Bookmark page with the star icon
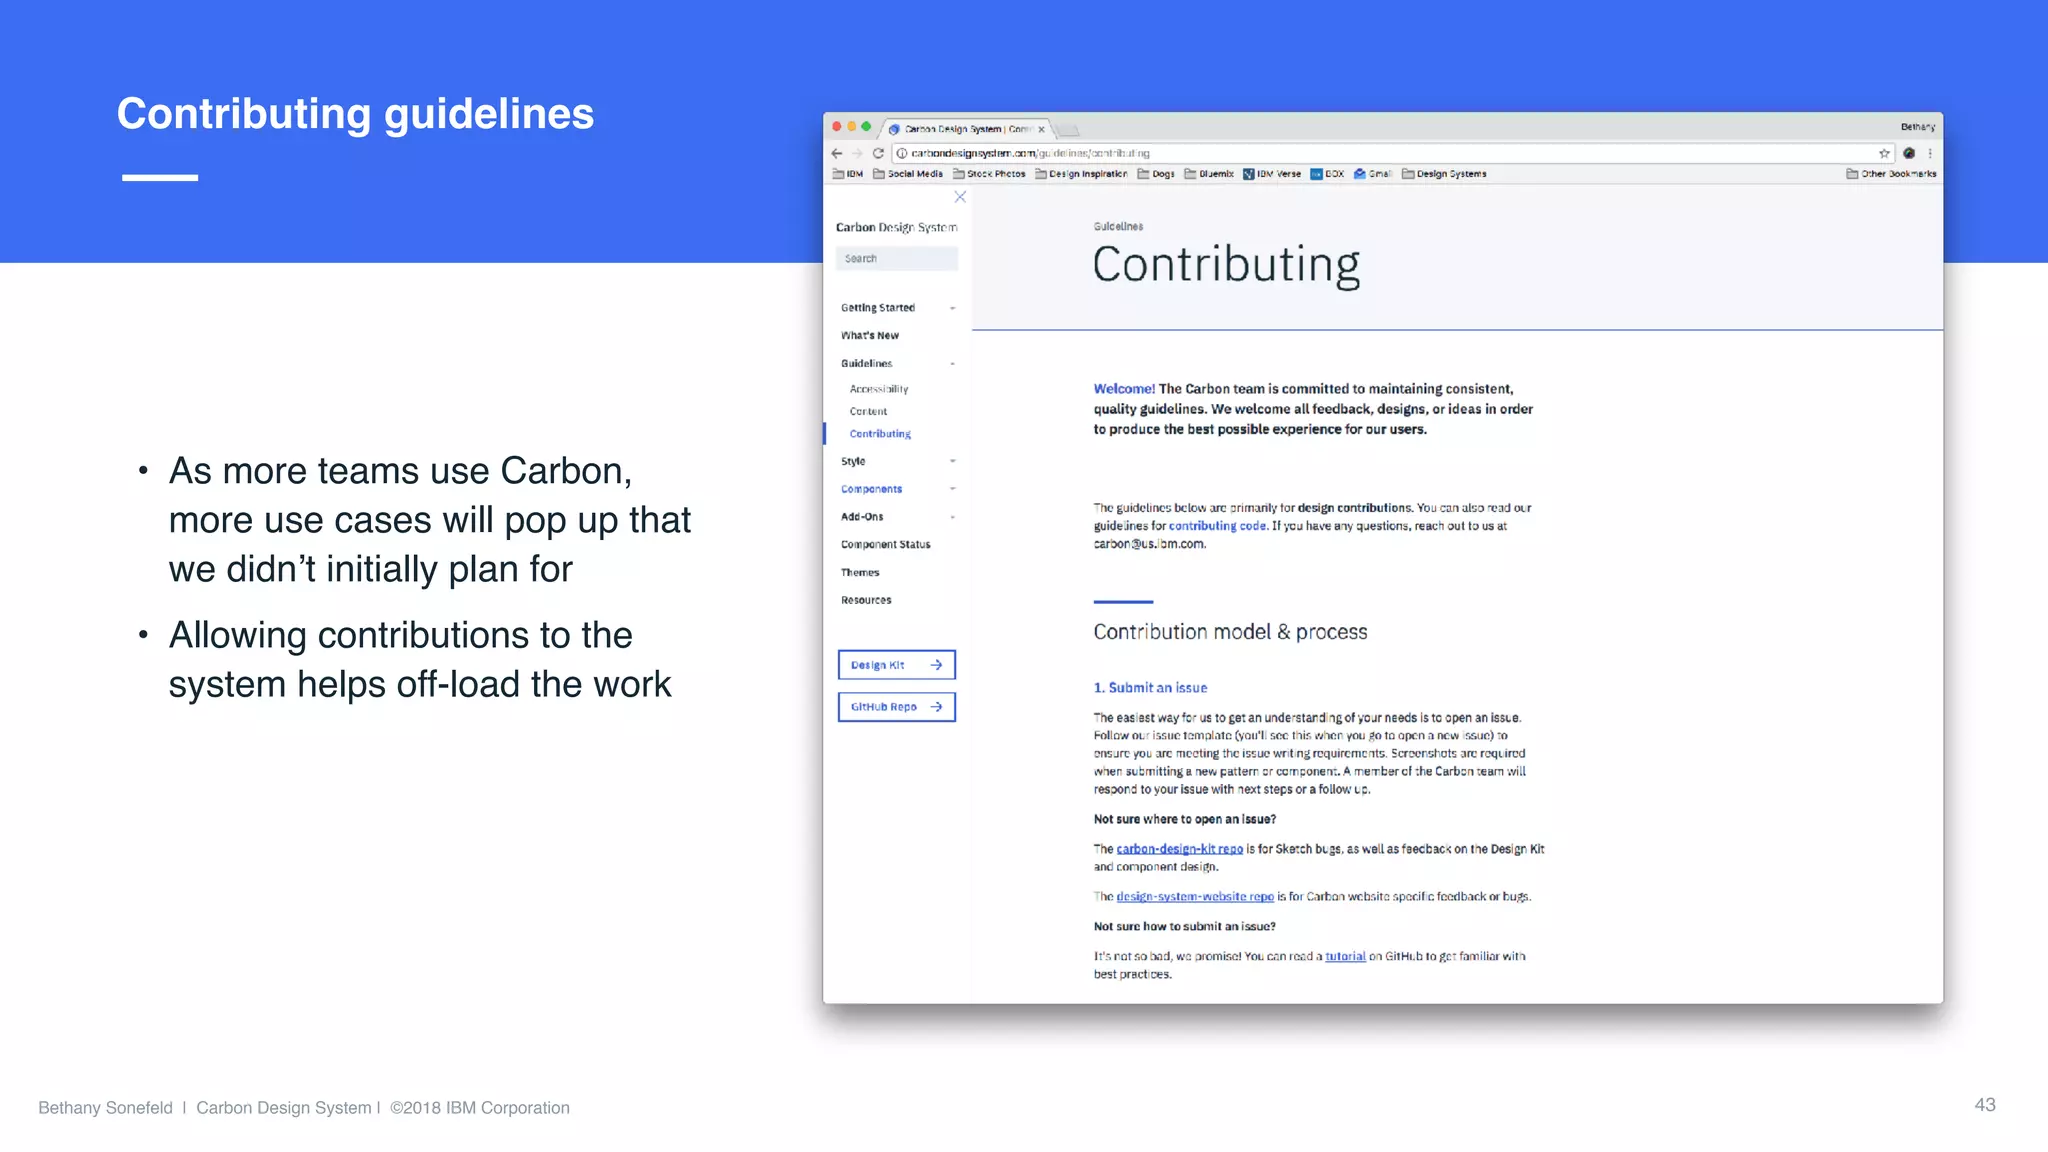 [x=1884, y=153]
